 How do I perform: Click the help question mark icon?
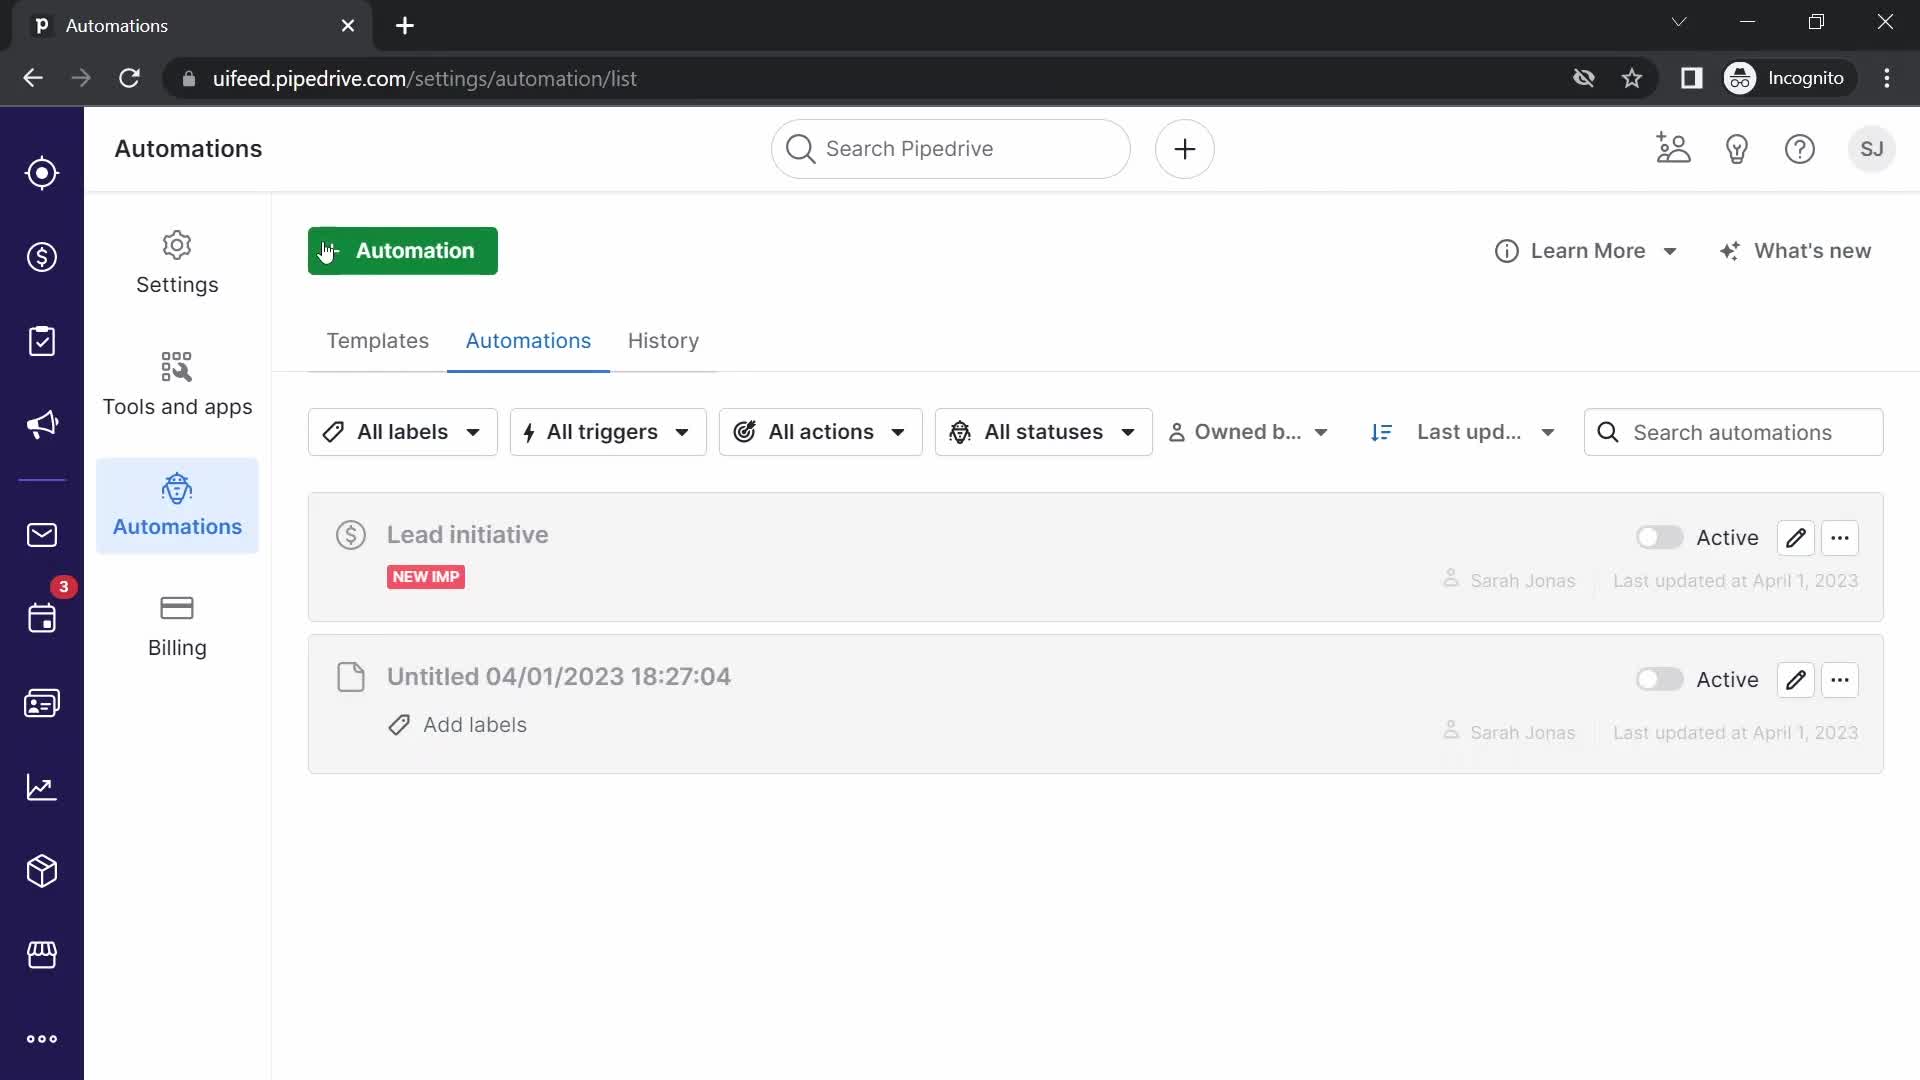[1801, 148]
